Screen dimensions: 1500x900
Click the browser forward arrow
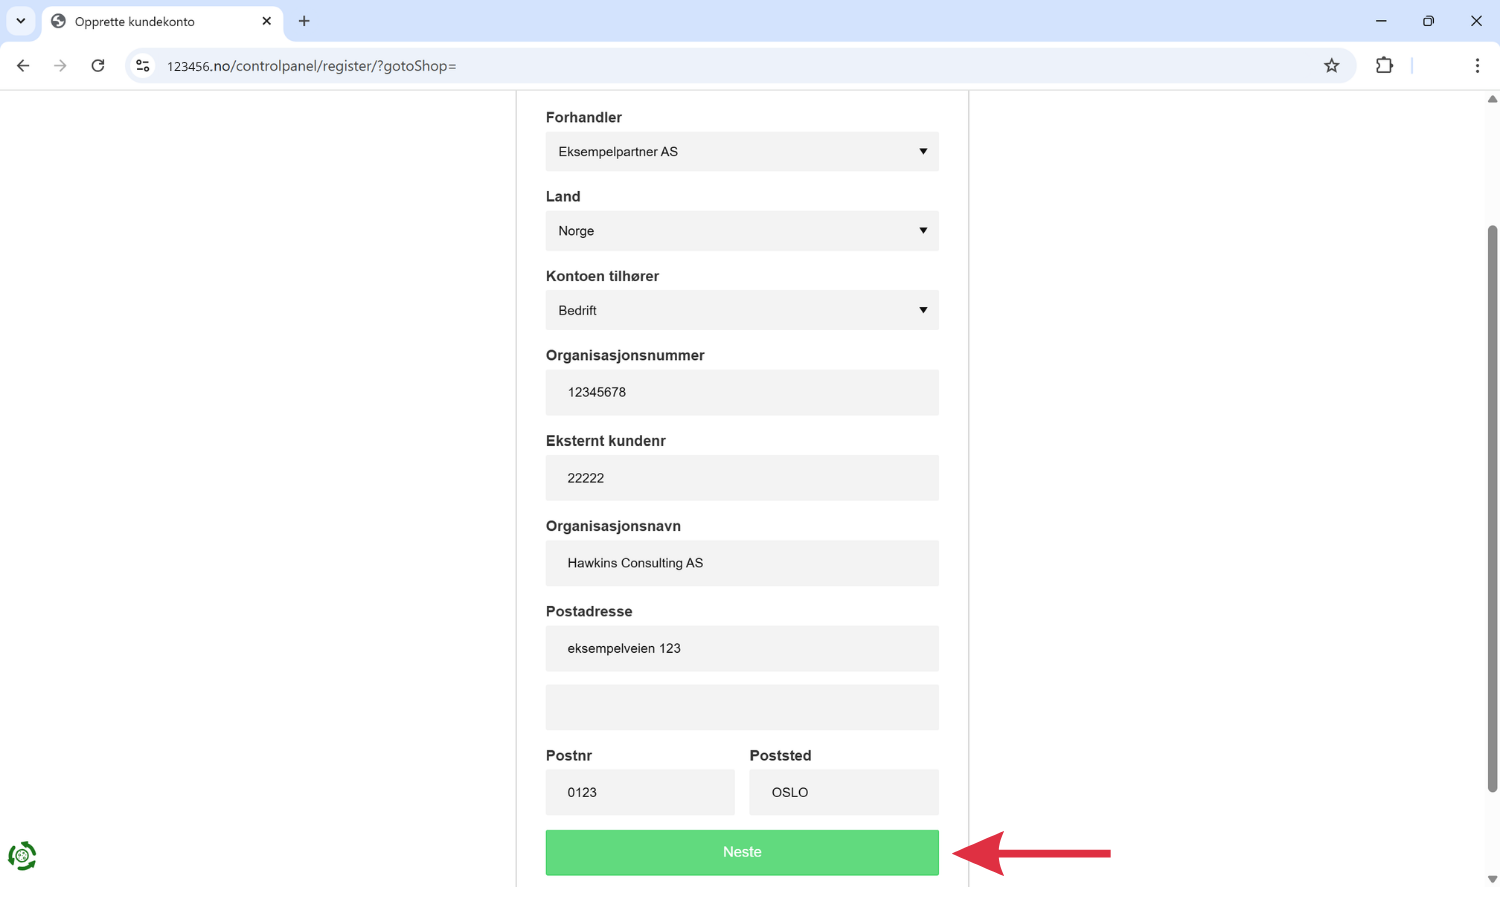click(x=60, y=66)
